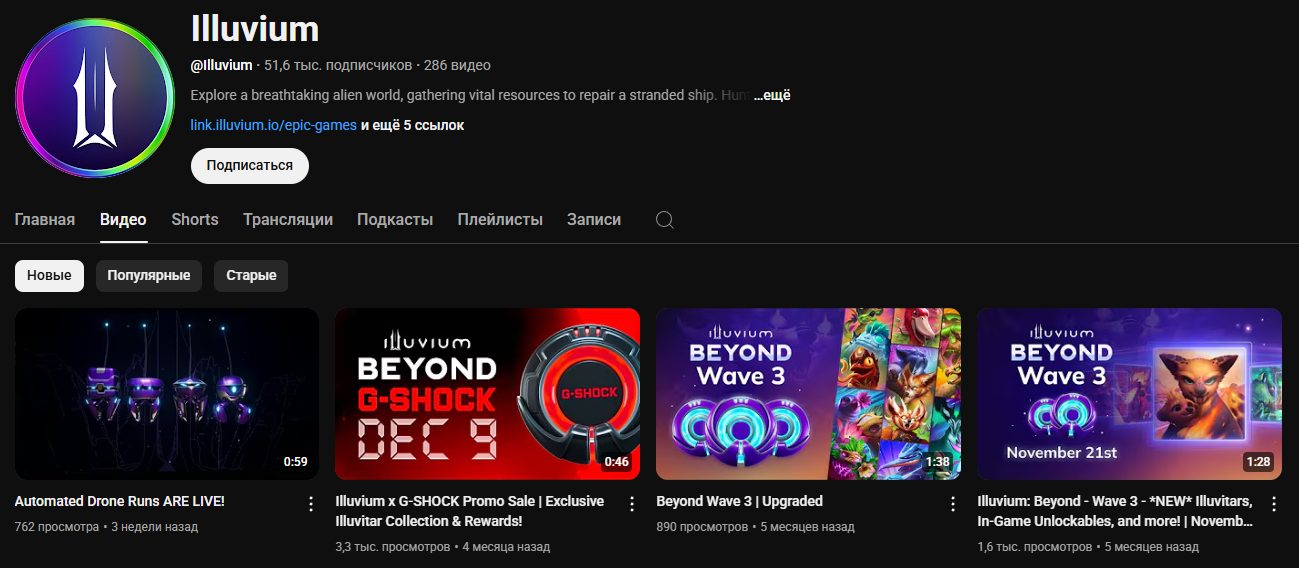Viewport: 1299px width, 568px height.
Task: Click 3,3 тыс. просмотров metadata text
Action: coord(392,547)
